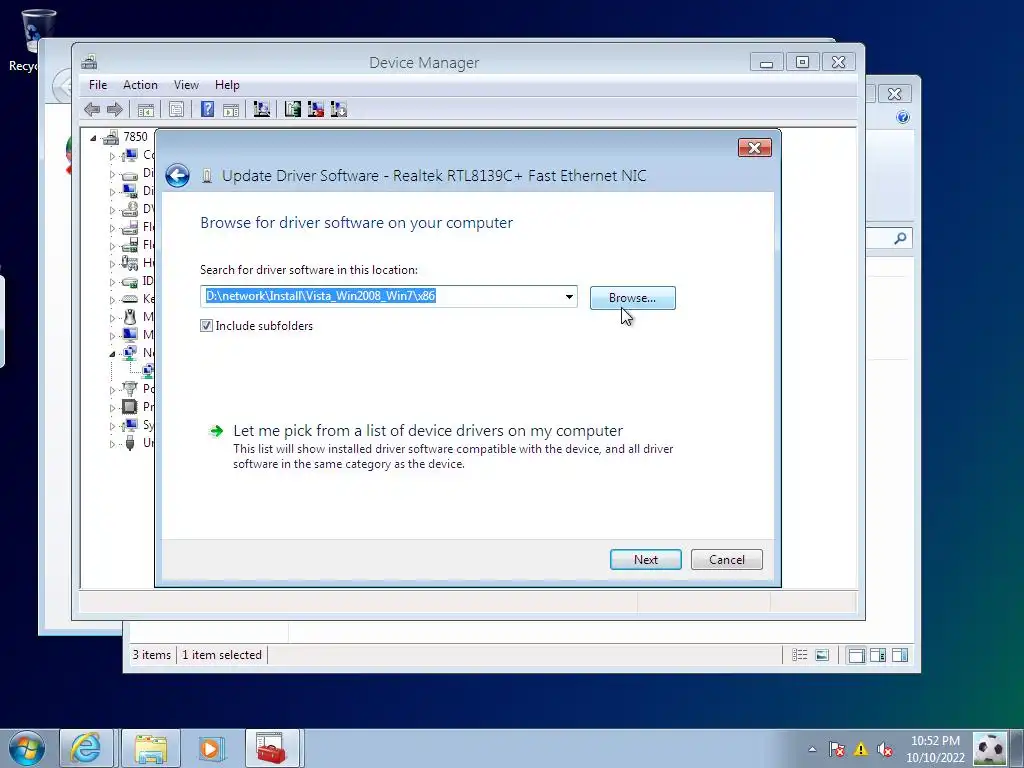Click the Update Driver Software toolbar icon
Image resolution: width=1024 pixels, height=768 pixels.
click(293, 109)
